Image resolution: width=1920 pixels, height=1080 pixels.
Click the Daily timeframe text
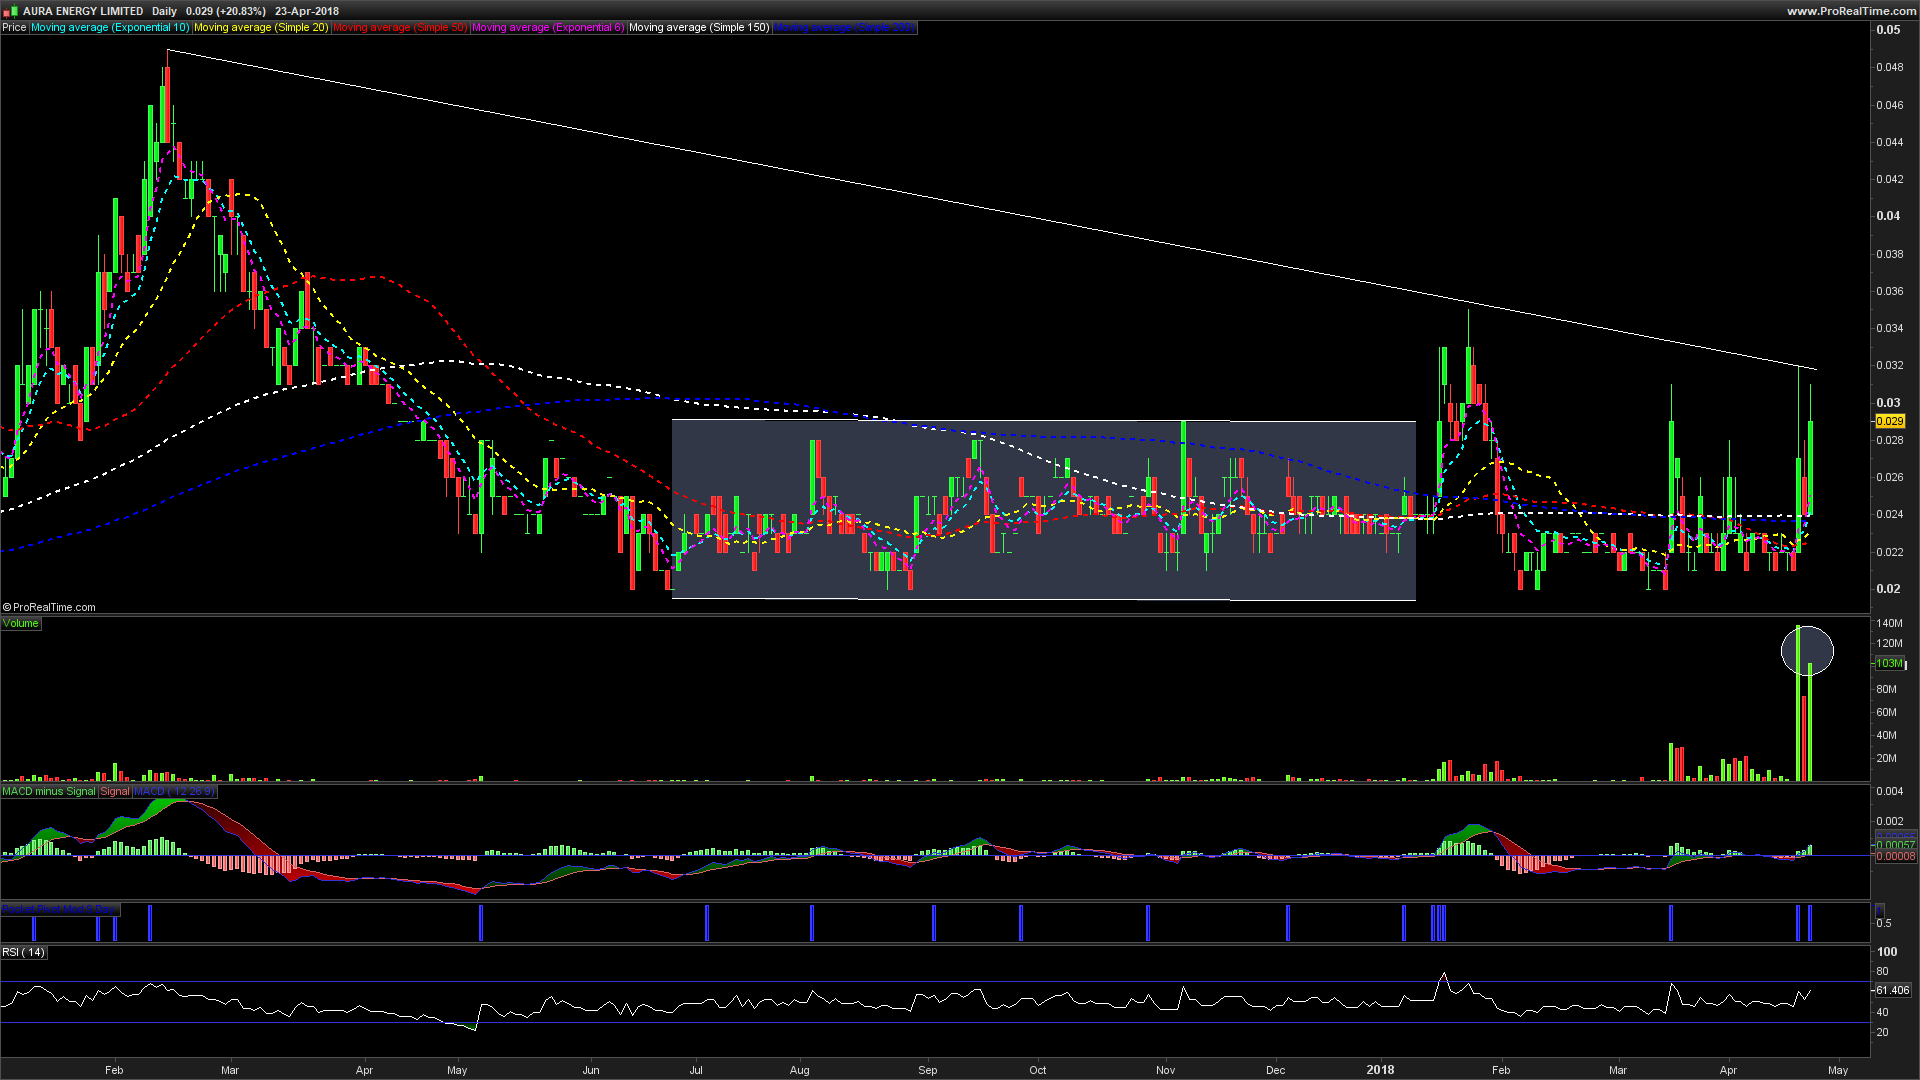165,12
